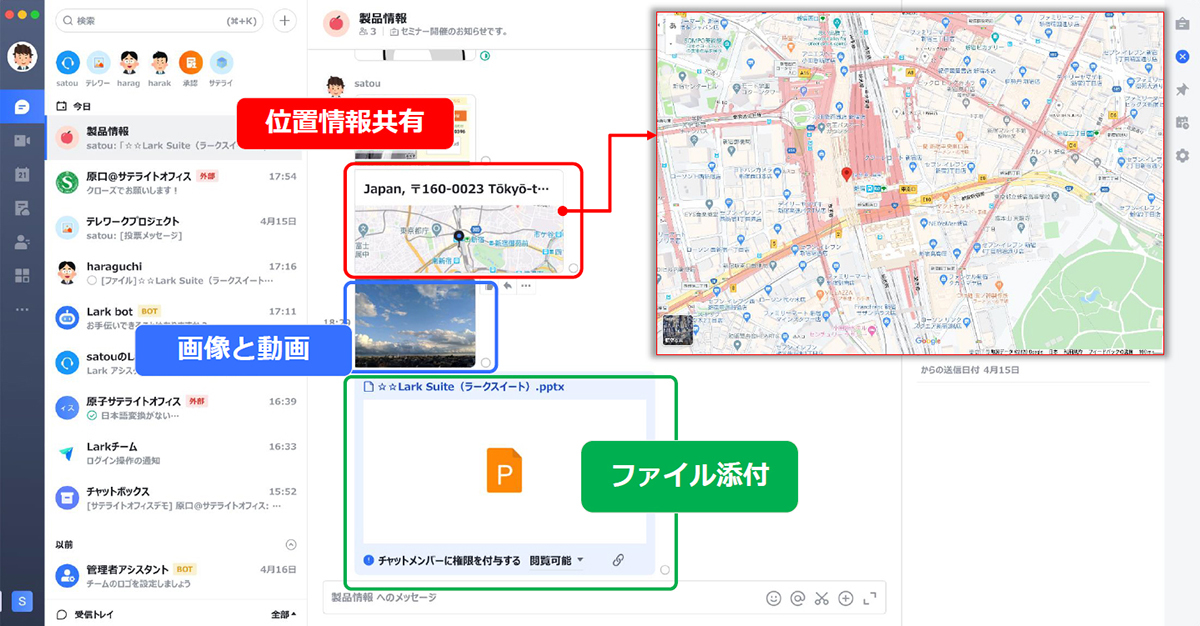Open テレワー shortcut avatar
The width and height of the screenshot is (1200, 626).
98,63
